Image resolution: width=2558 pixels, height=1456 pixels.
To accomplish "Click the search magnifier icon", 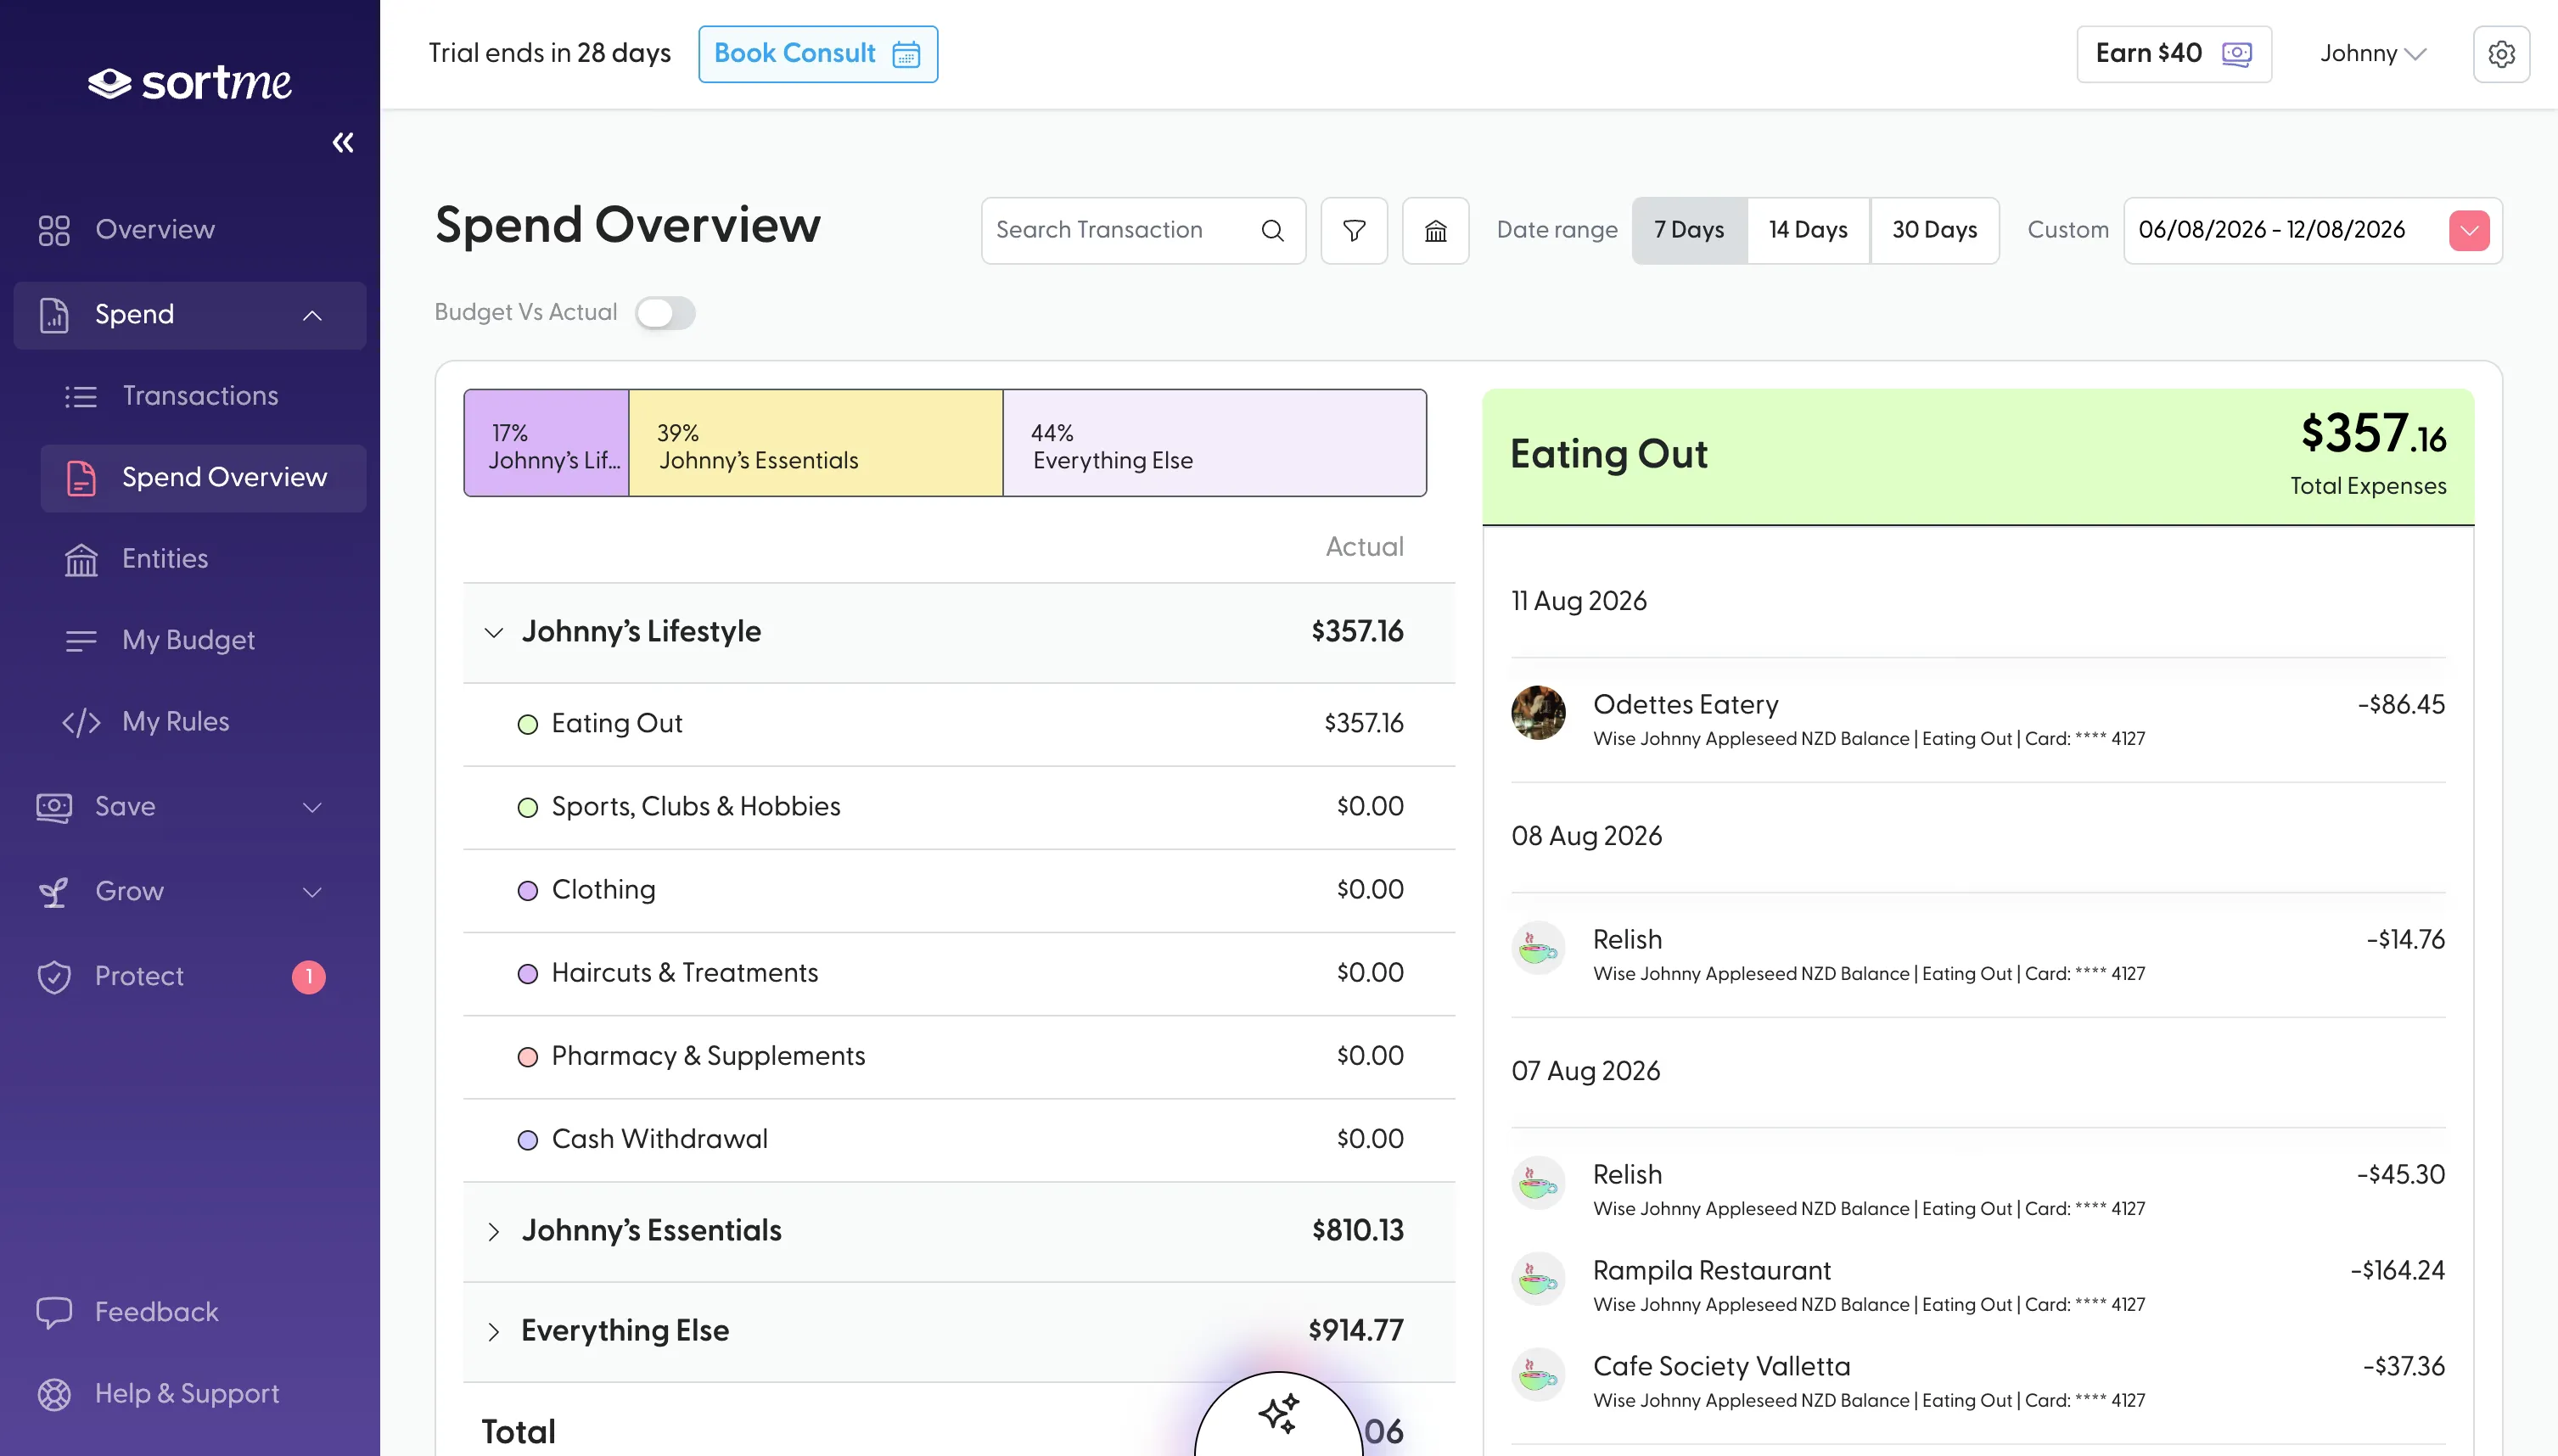I will click(1272, 230).
